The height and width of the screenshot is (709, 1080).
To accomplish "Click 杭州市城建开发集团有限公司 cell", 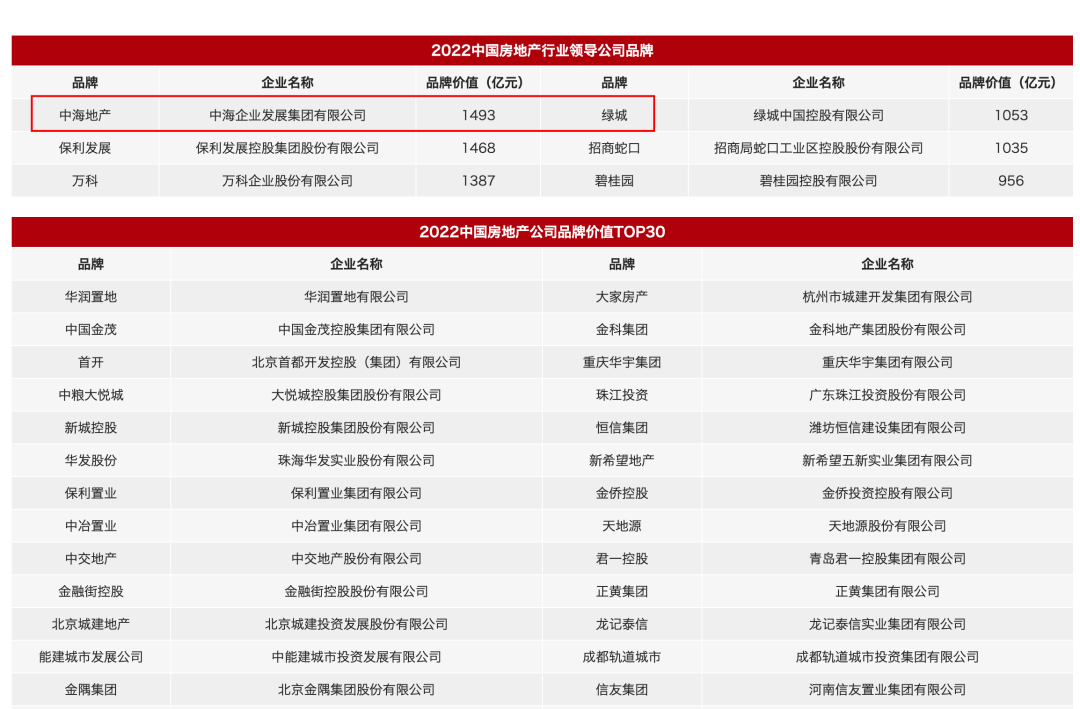I will click(887, 296).
